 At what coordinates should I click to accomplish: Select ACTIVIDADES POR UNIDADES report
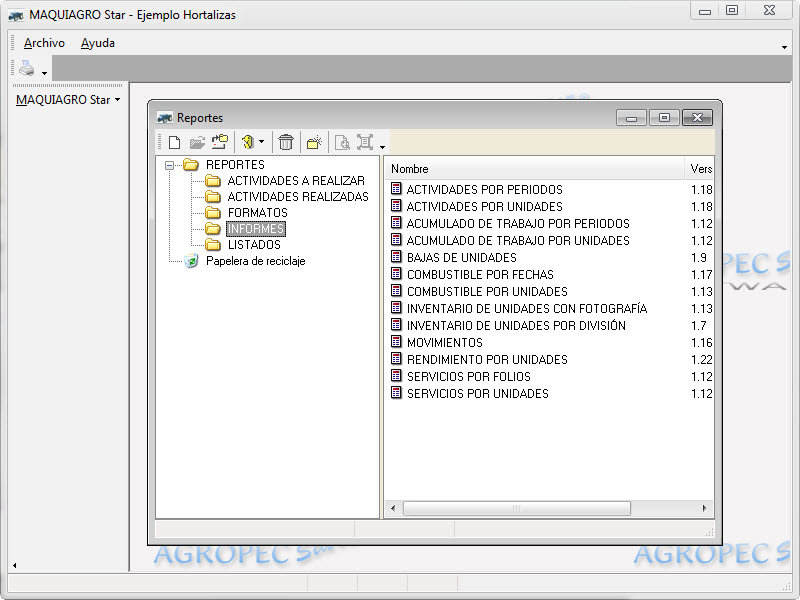coord(485,207)
